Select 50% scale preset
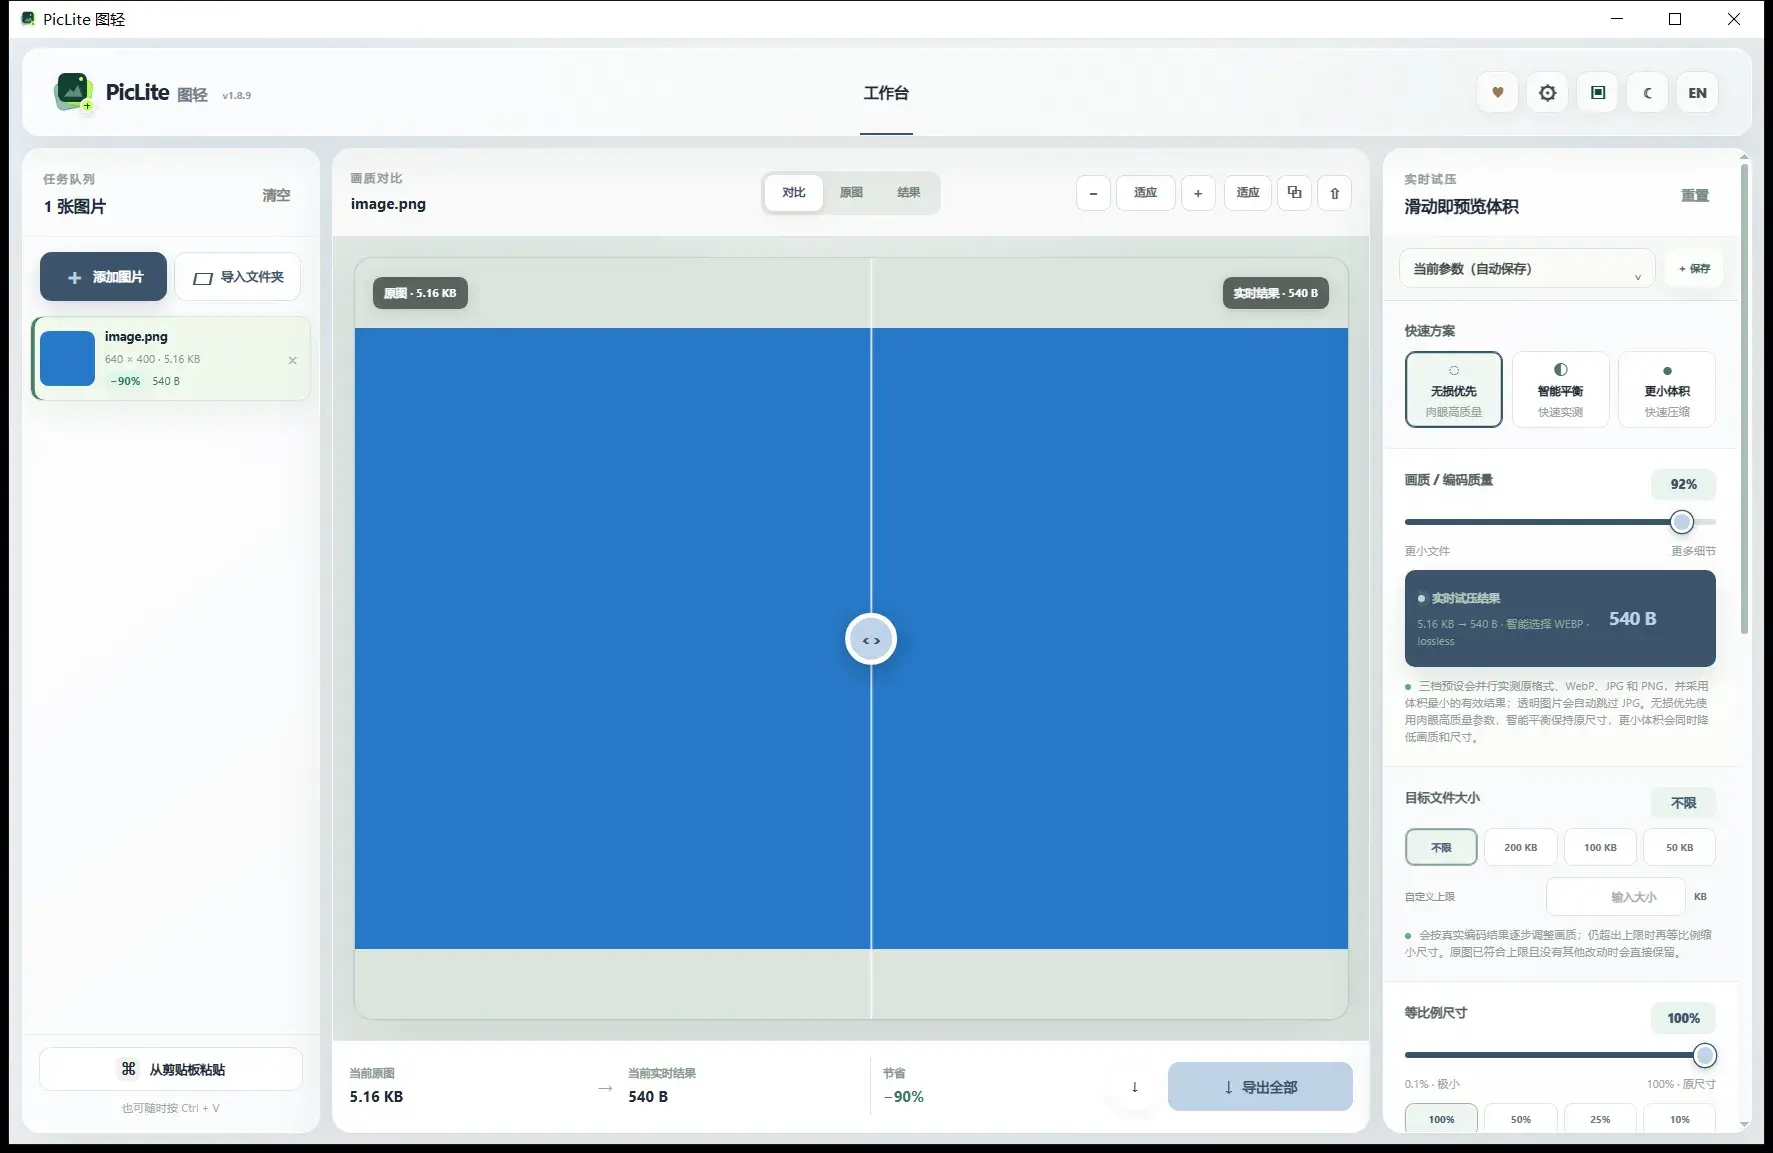 [x=1520, y=1119]
